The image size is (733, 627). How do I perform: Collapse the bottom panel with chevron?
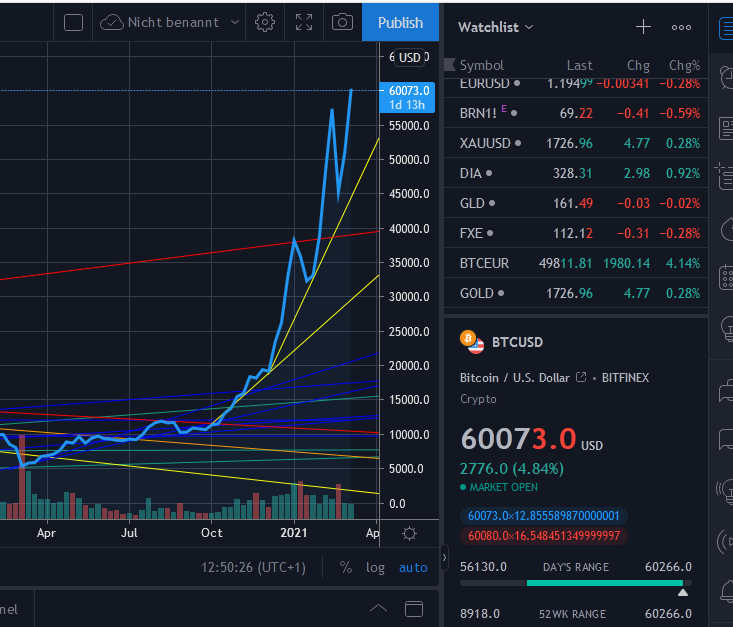[378, 608]
